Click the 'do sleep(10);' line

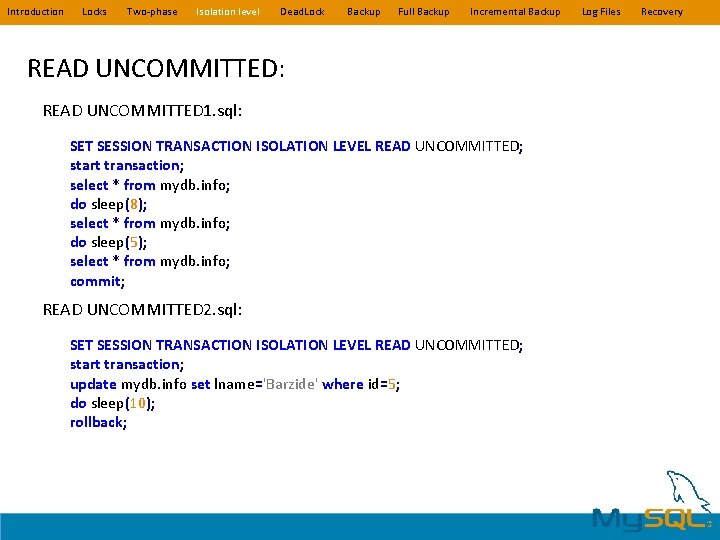click(112, 403)
